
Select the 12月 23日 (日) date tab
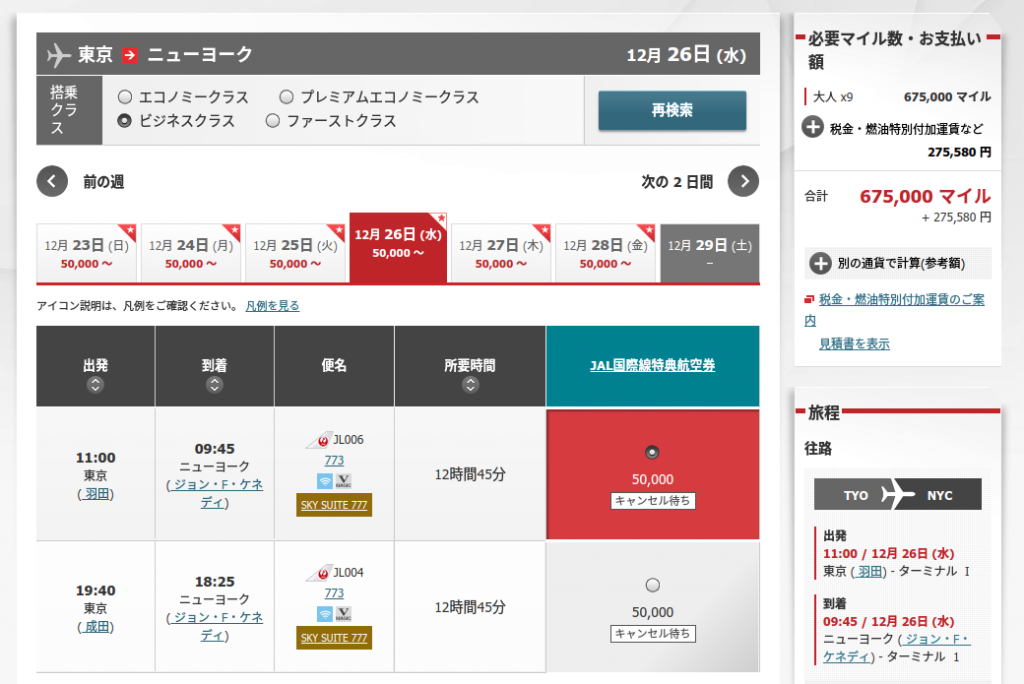click(86, 253)
